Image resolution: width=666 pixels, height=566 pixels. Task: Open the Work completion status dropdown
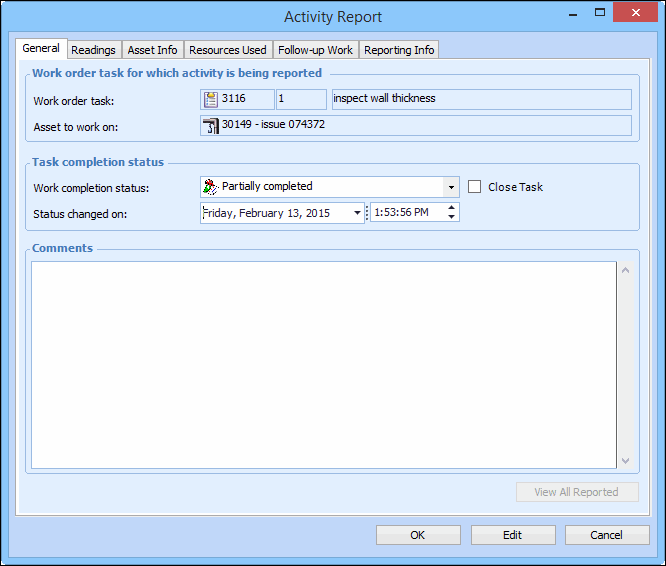click(x=451, y=187)
